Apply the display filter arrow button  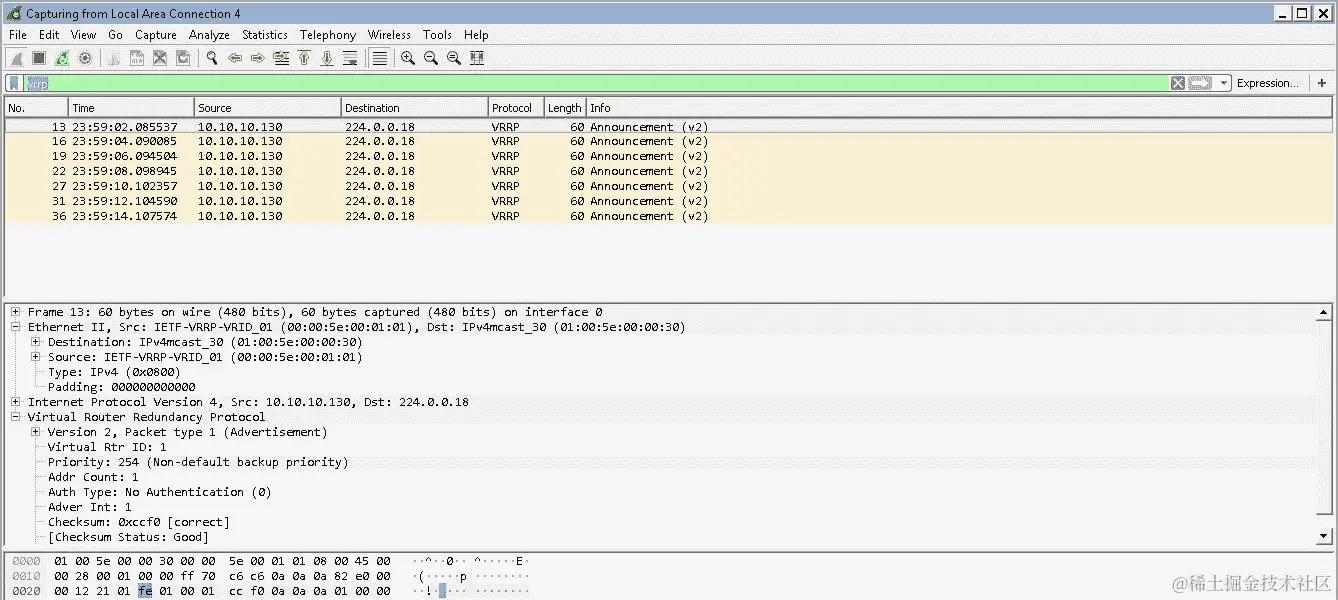(x=1200, y=84)
